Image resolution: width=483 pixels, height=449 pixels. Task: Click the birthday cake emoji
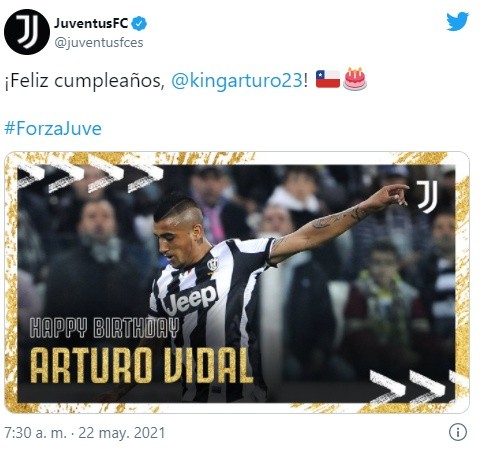coord(355,79)
